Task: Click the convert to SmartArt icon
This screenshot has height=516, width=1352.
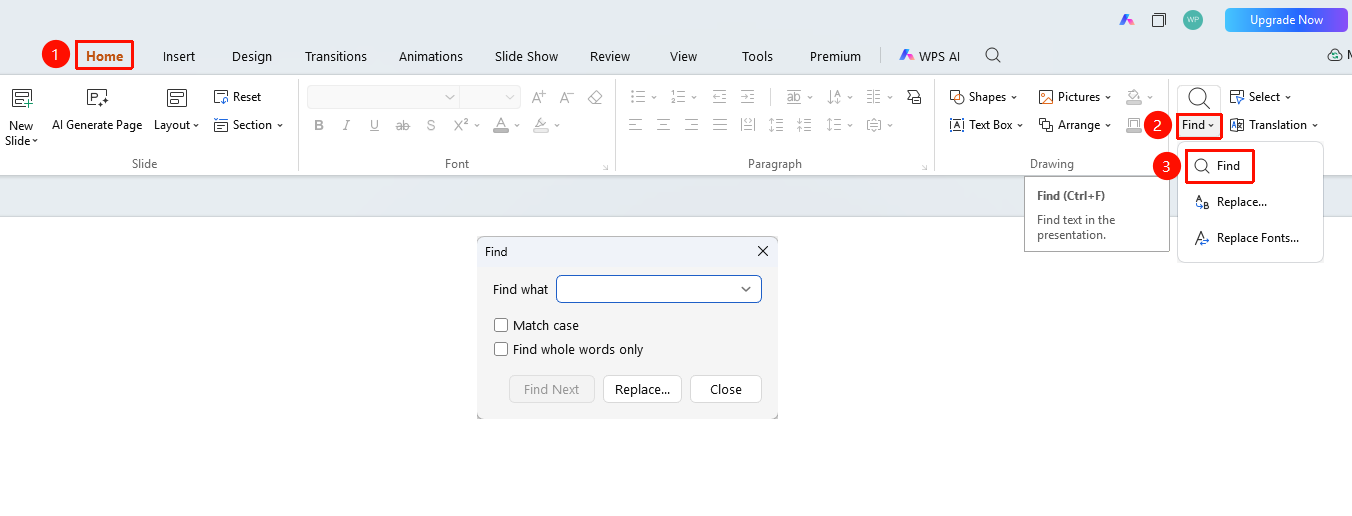Action: [913, 97]
